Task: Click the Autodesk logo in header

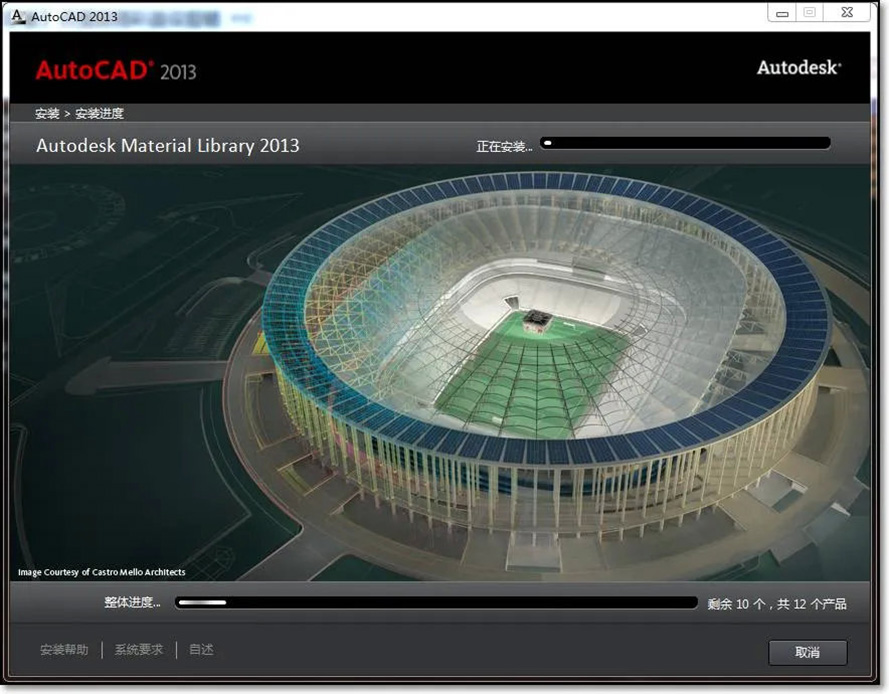Action: coord(799,67)
